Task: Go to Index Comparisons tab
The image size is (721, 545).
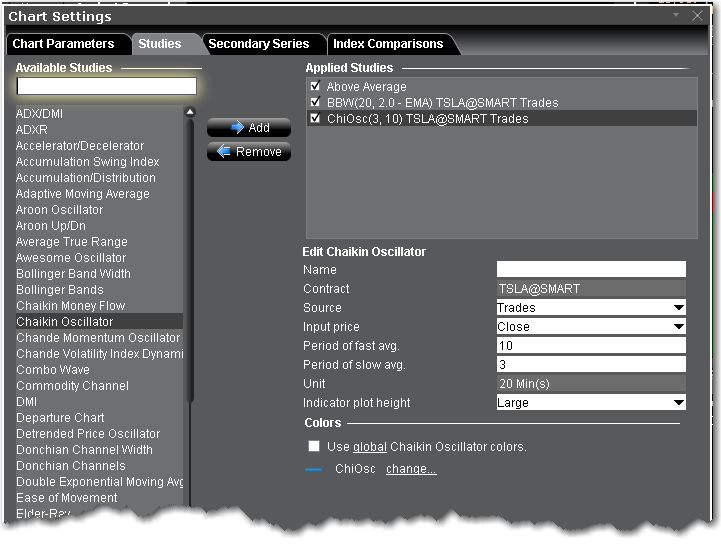Action: coord(388,44)
